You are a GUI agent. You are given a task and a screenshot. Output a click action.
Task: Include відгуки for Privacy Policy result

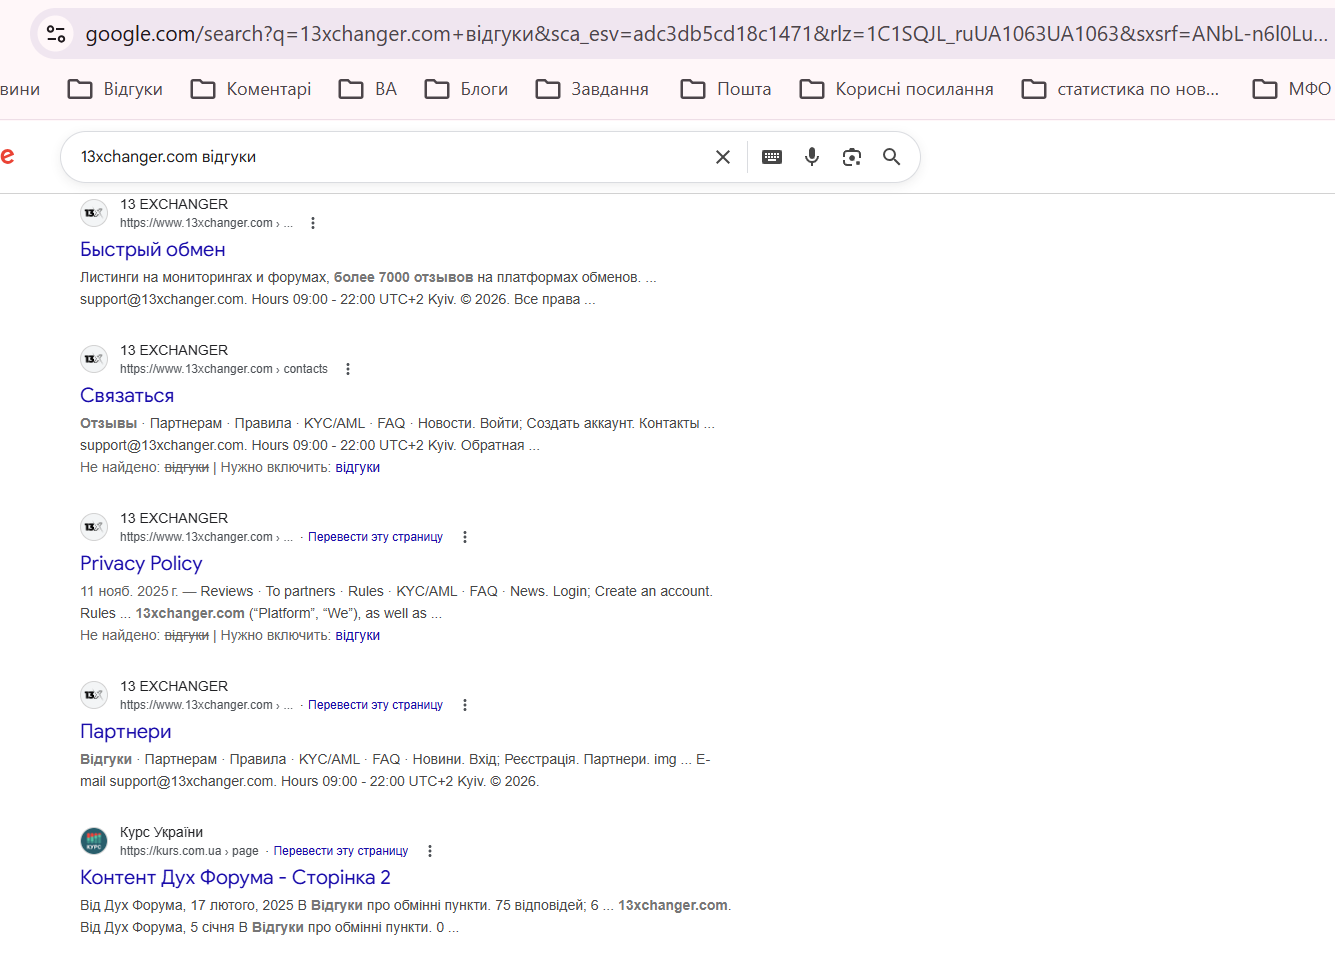click(358, 635)
